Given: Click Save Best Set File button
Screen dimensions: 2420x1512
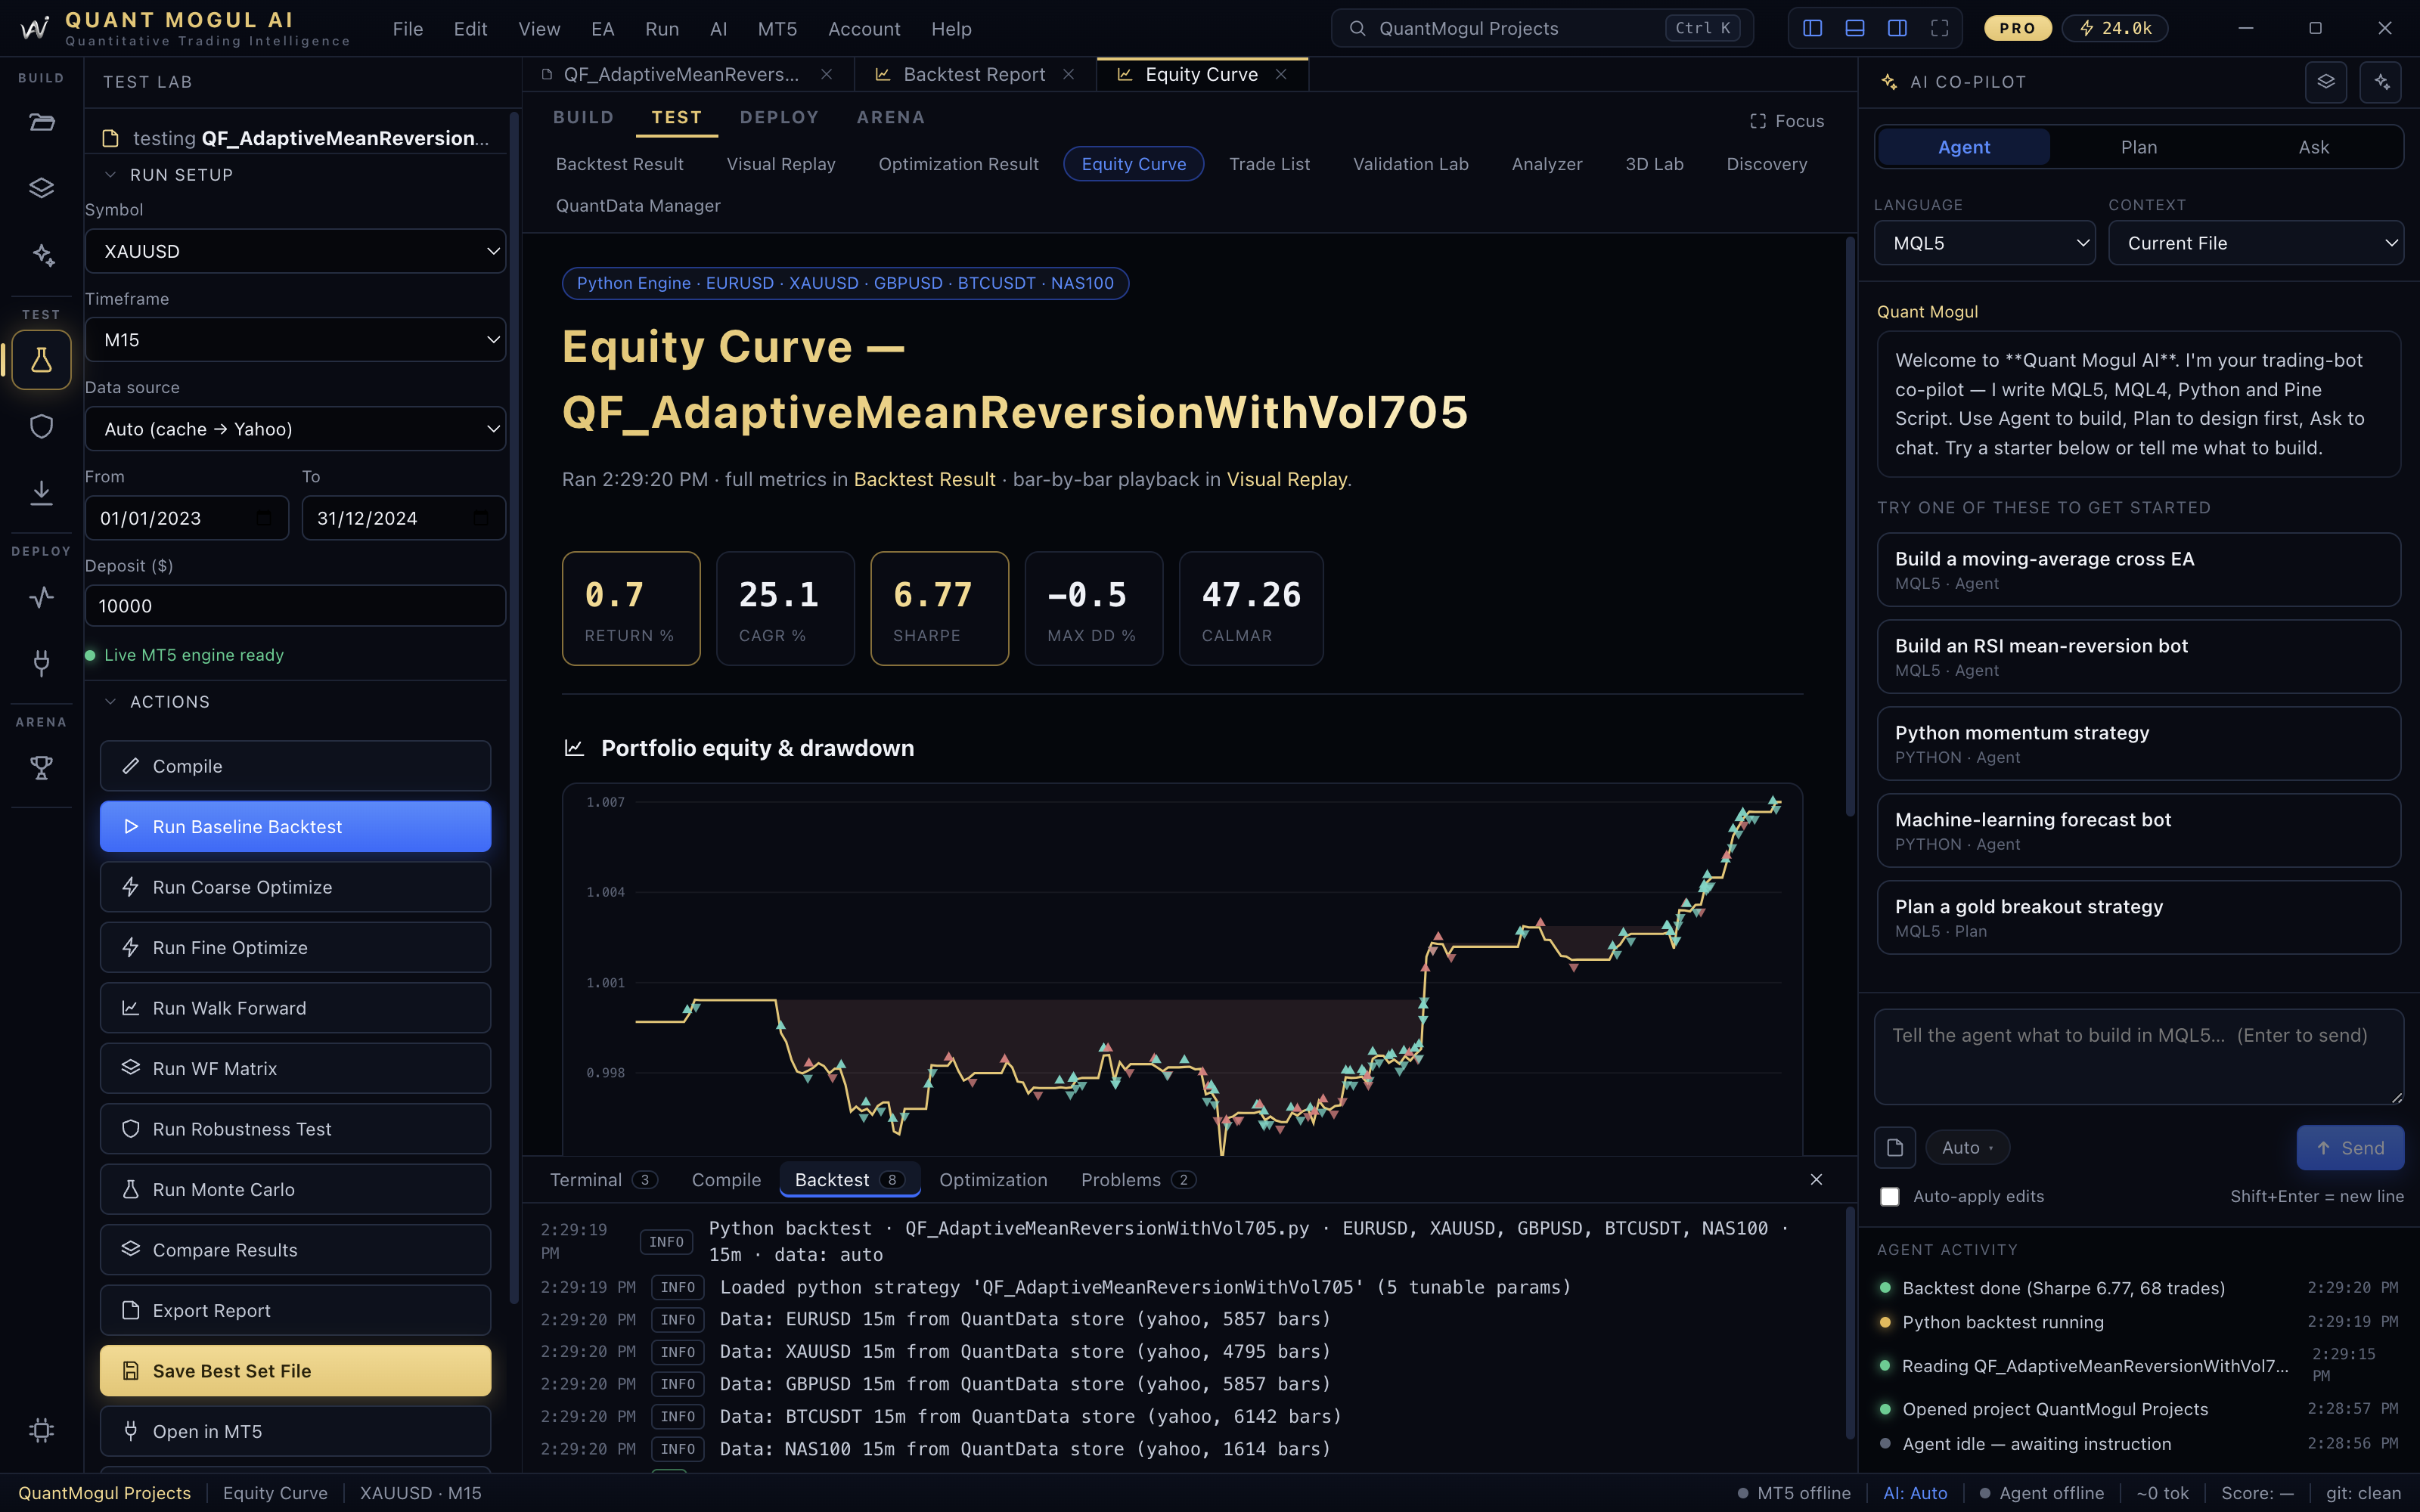Looking at the screenshot, I should point(295,1371).
